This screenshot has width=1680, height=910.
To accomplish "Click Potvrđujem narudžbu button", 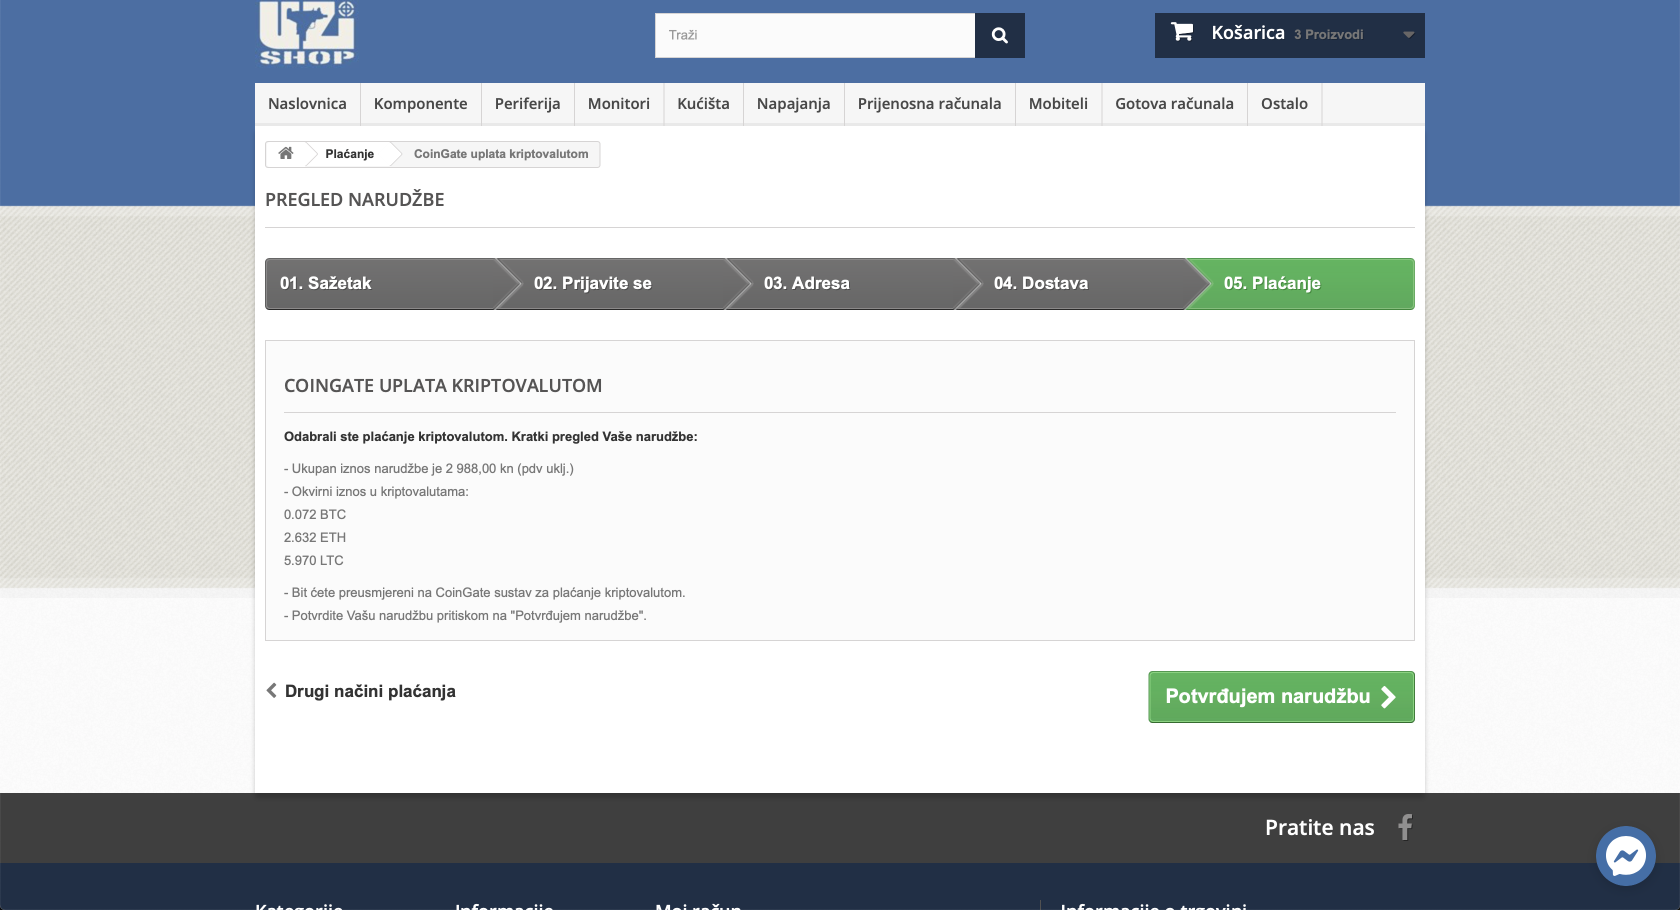I will (x=1281, y=697).
